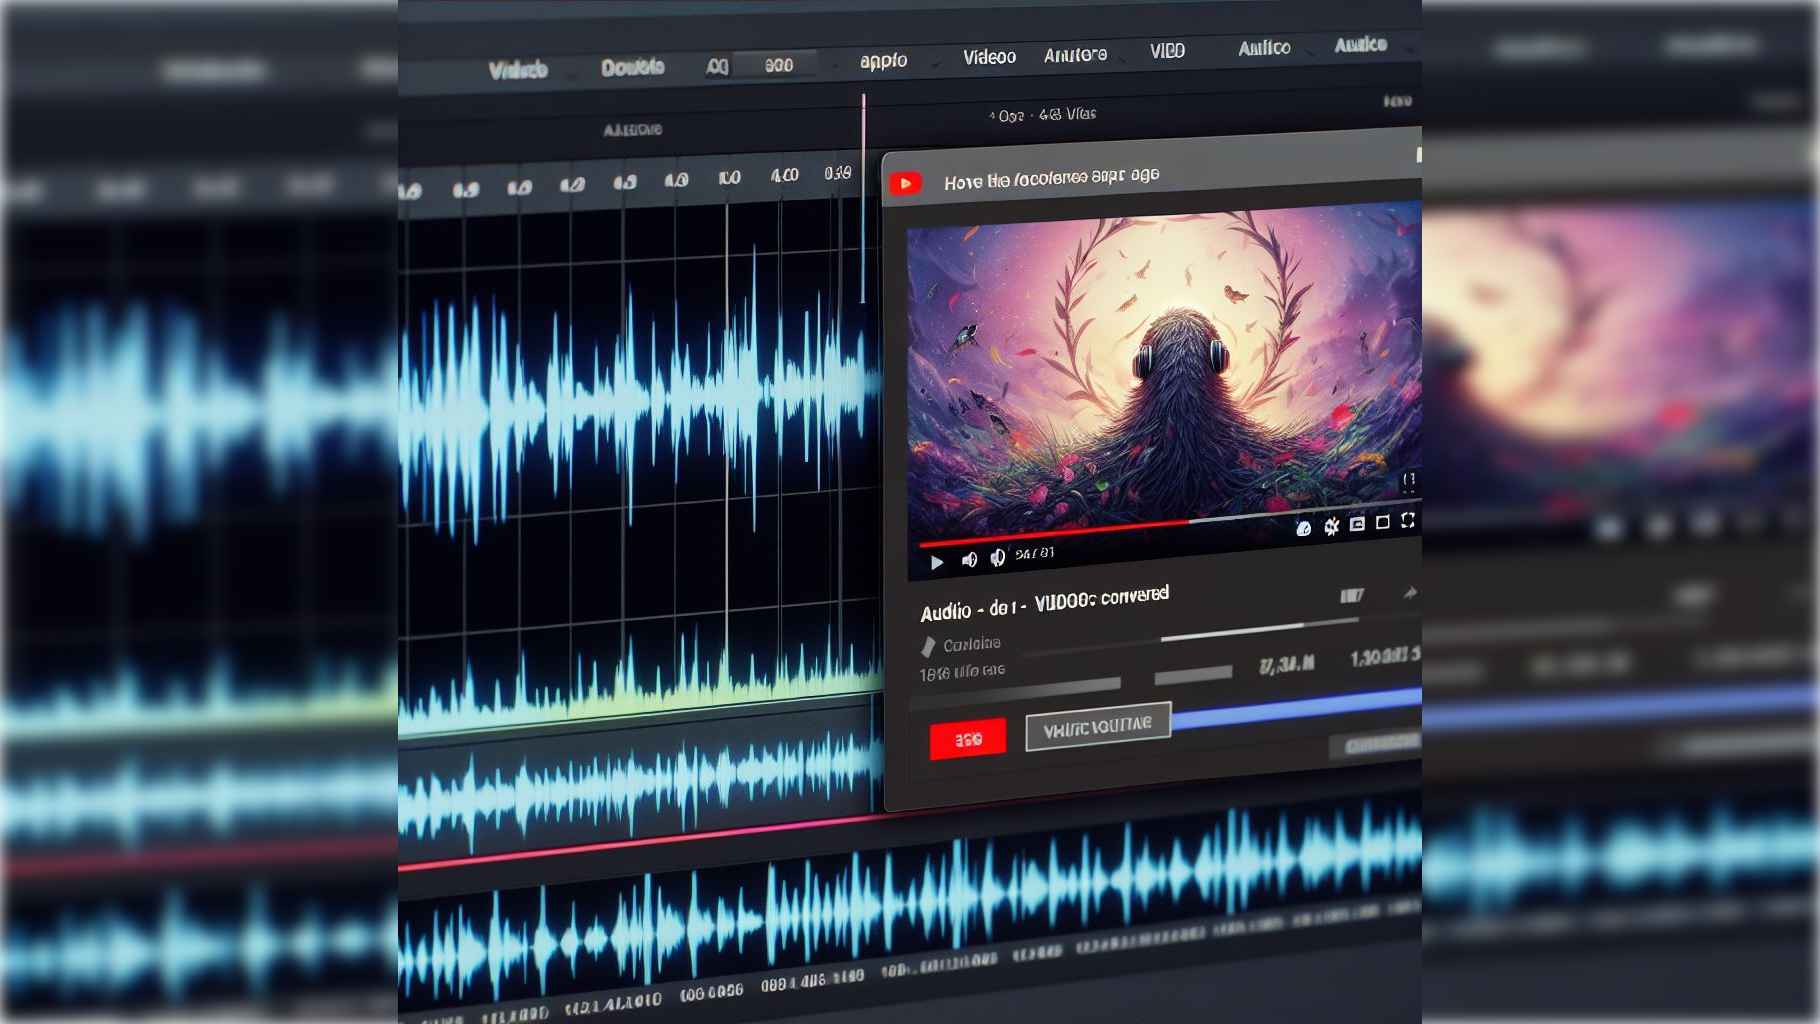1820x1024 pixels.
Task: Click the 4.00 mark on the time ruler
Action: tap(784, 175)
